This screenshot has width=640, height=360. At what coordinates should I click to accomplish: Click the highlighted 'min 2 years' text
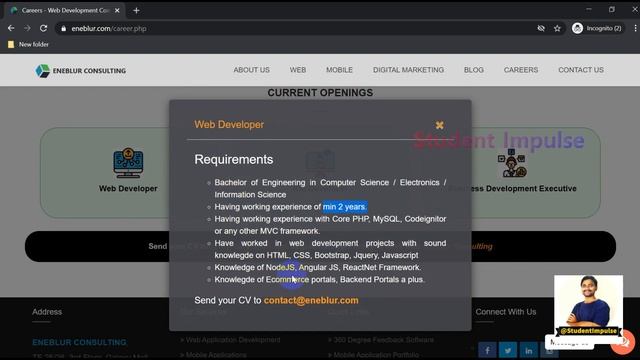[345, 207]
